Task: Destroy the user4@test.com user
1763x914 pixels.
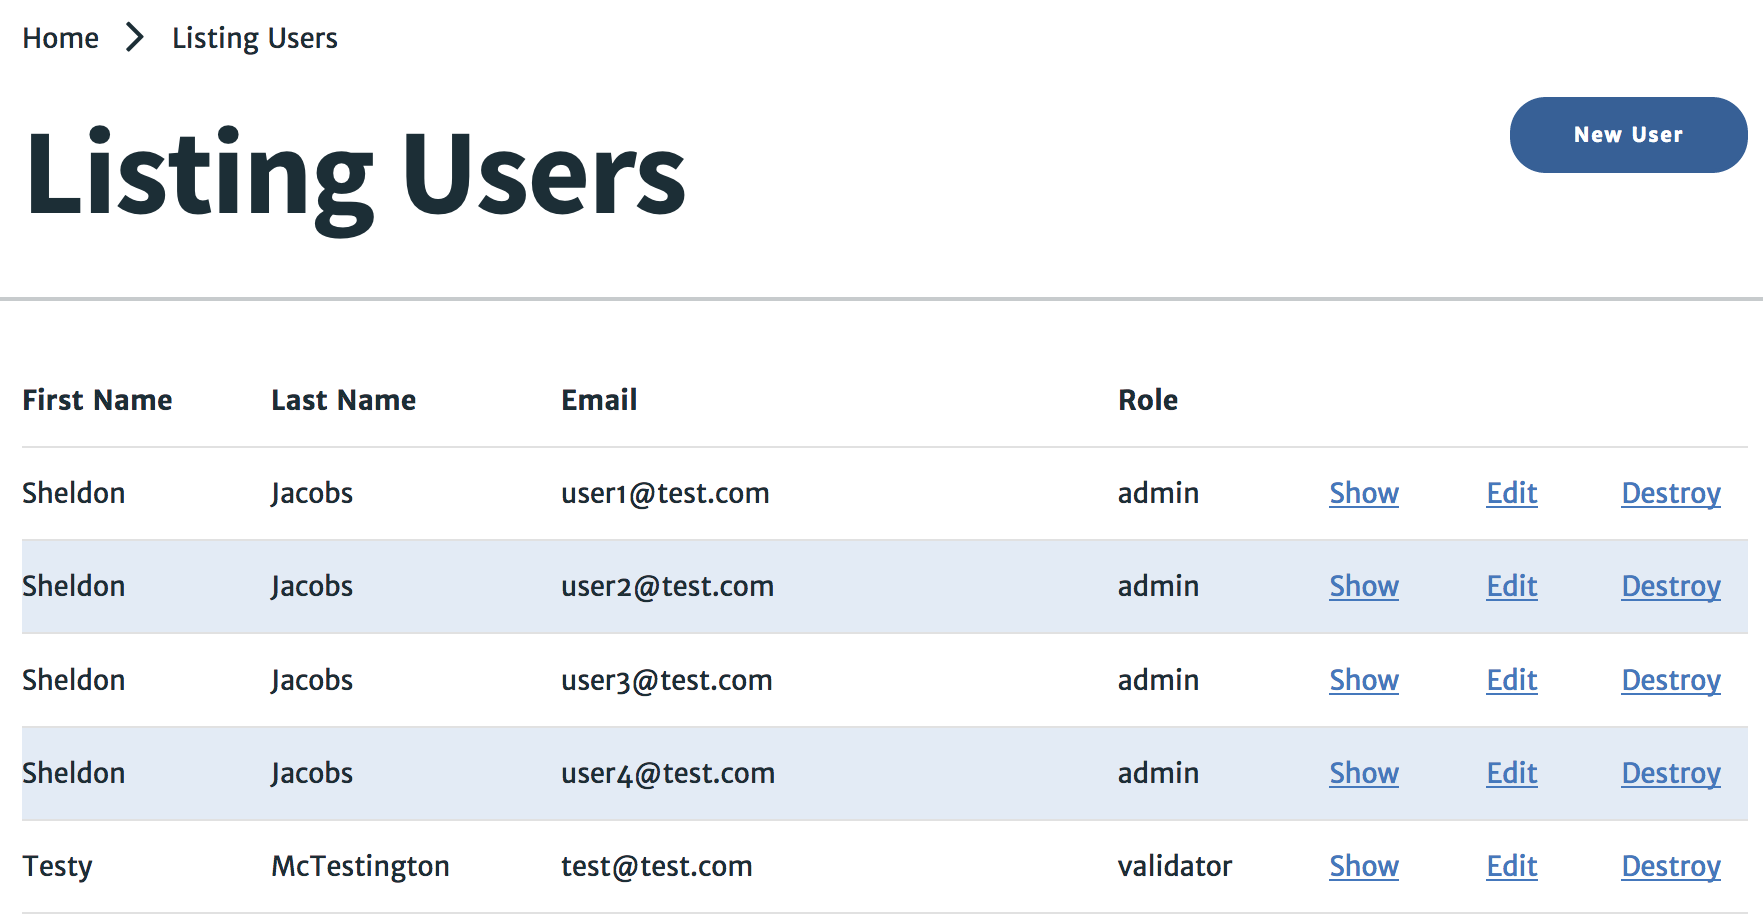Action: (x=1670, y=773)
